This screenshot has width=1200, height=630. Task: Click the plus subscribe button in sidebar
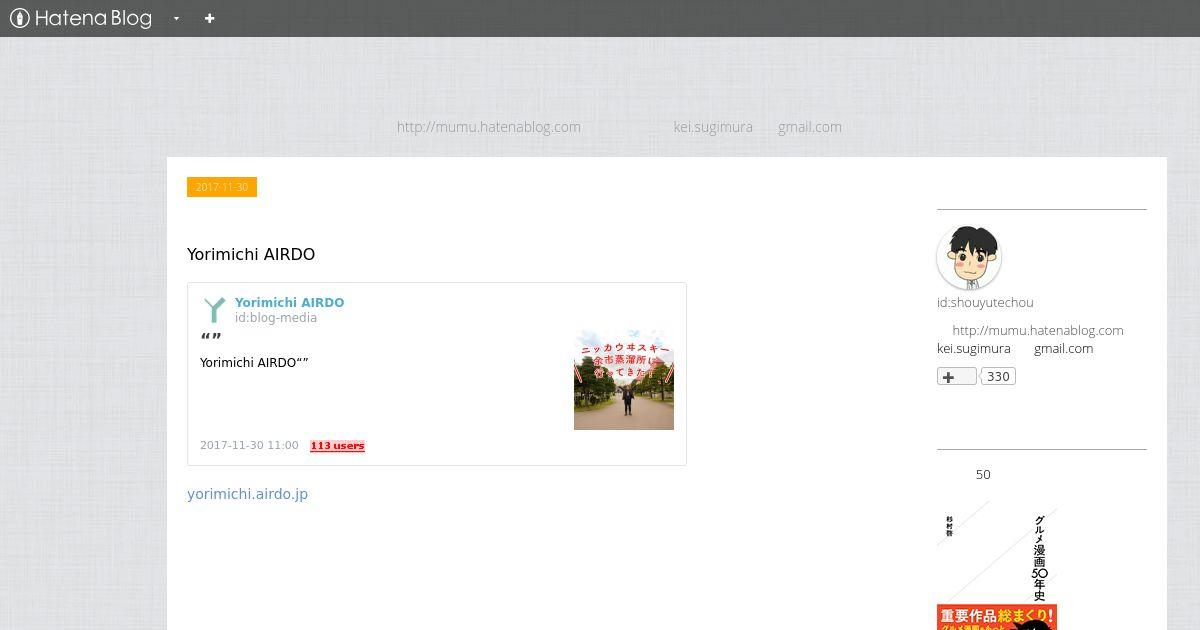(x=956, y=376)
